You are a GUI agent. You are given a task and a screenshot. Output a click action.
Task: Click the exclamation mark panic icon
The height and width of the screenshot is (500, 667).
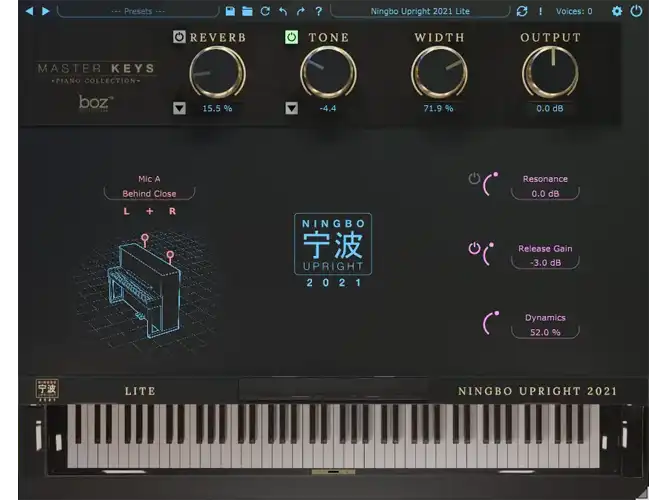[x=541, y=11]
